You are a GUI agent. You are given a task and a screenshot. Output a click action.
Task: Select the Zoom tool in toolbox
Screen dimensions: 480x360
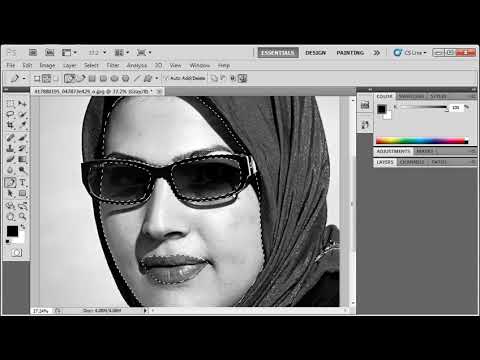click(22, 217)
